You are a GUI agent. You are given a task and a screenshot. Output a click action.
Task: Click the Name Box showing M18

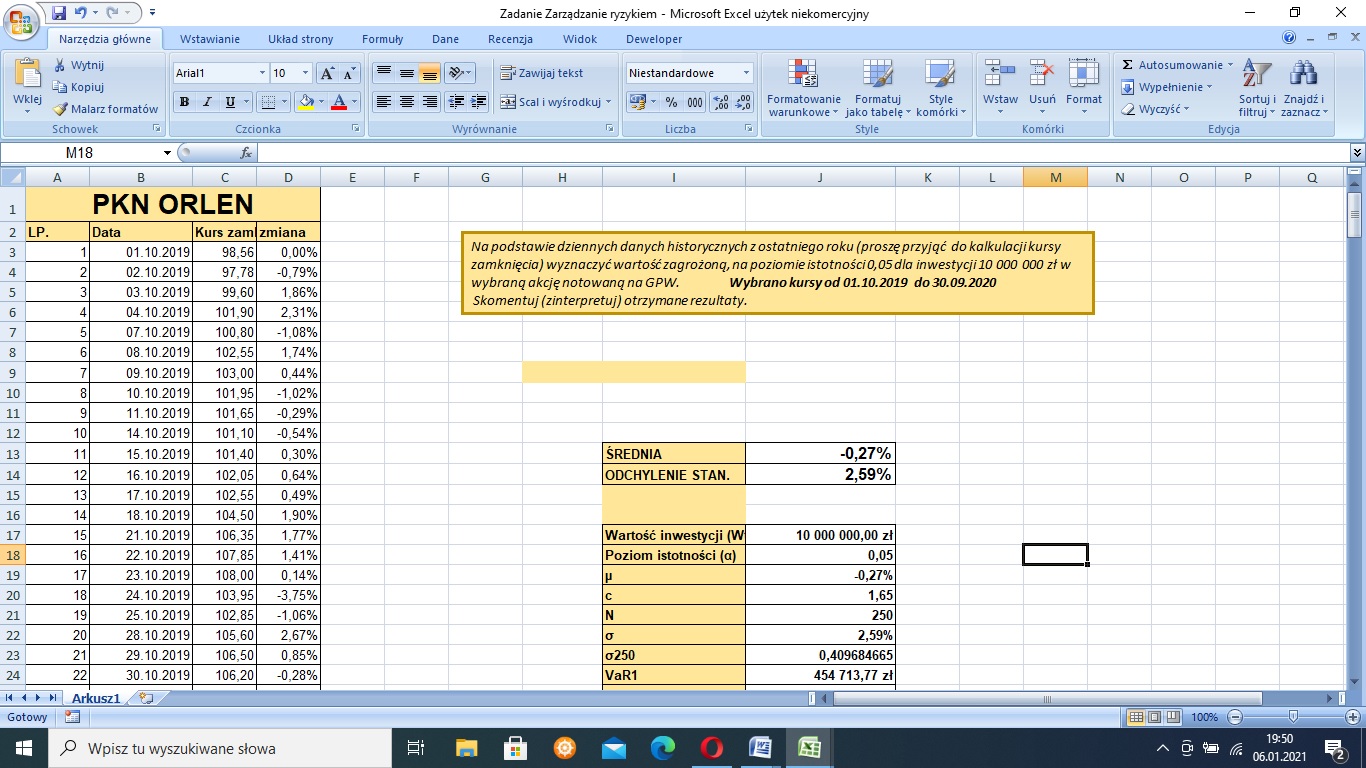point(80,153)
